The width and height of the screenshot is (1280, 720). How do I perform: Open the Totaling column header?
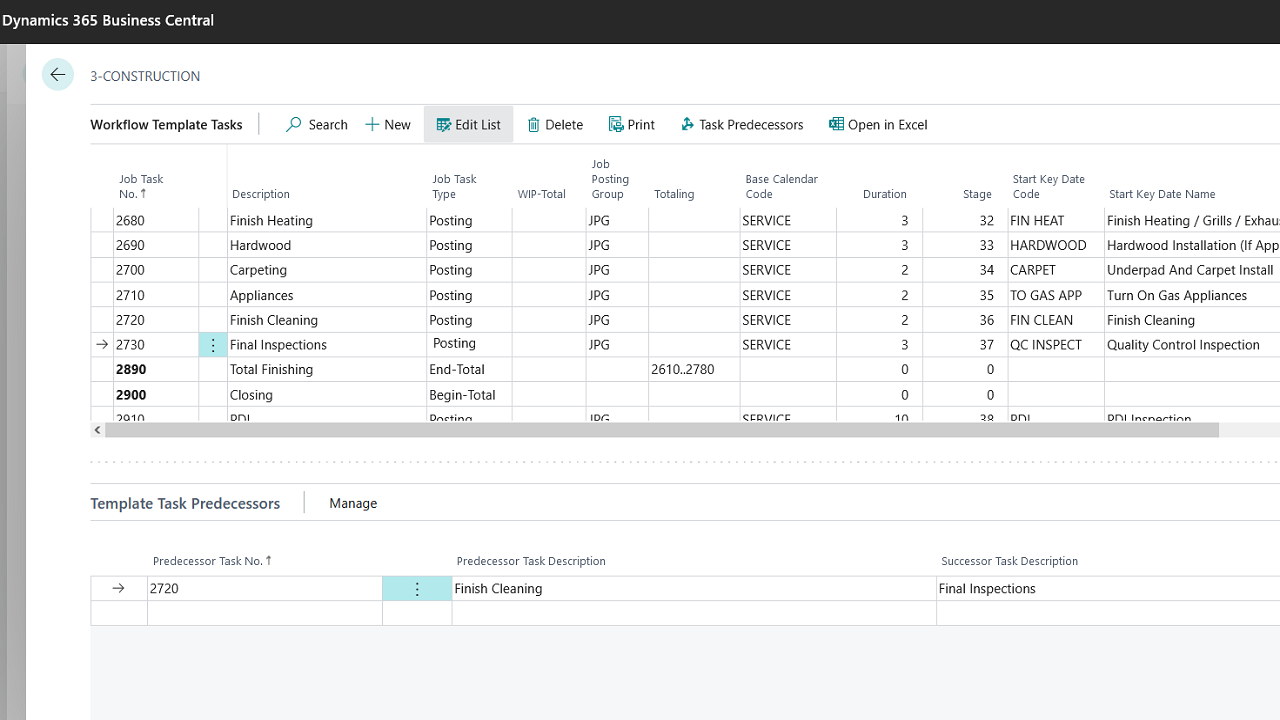(x=674, y=194)
